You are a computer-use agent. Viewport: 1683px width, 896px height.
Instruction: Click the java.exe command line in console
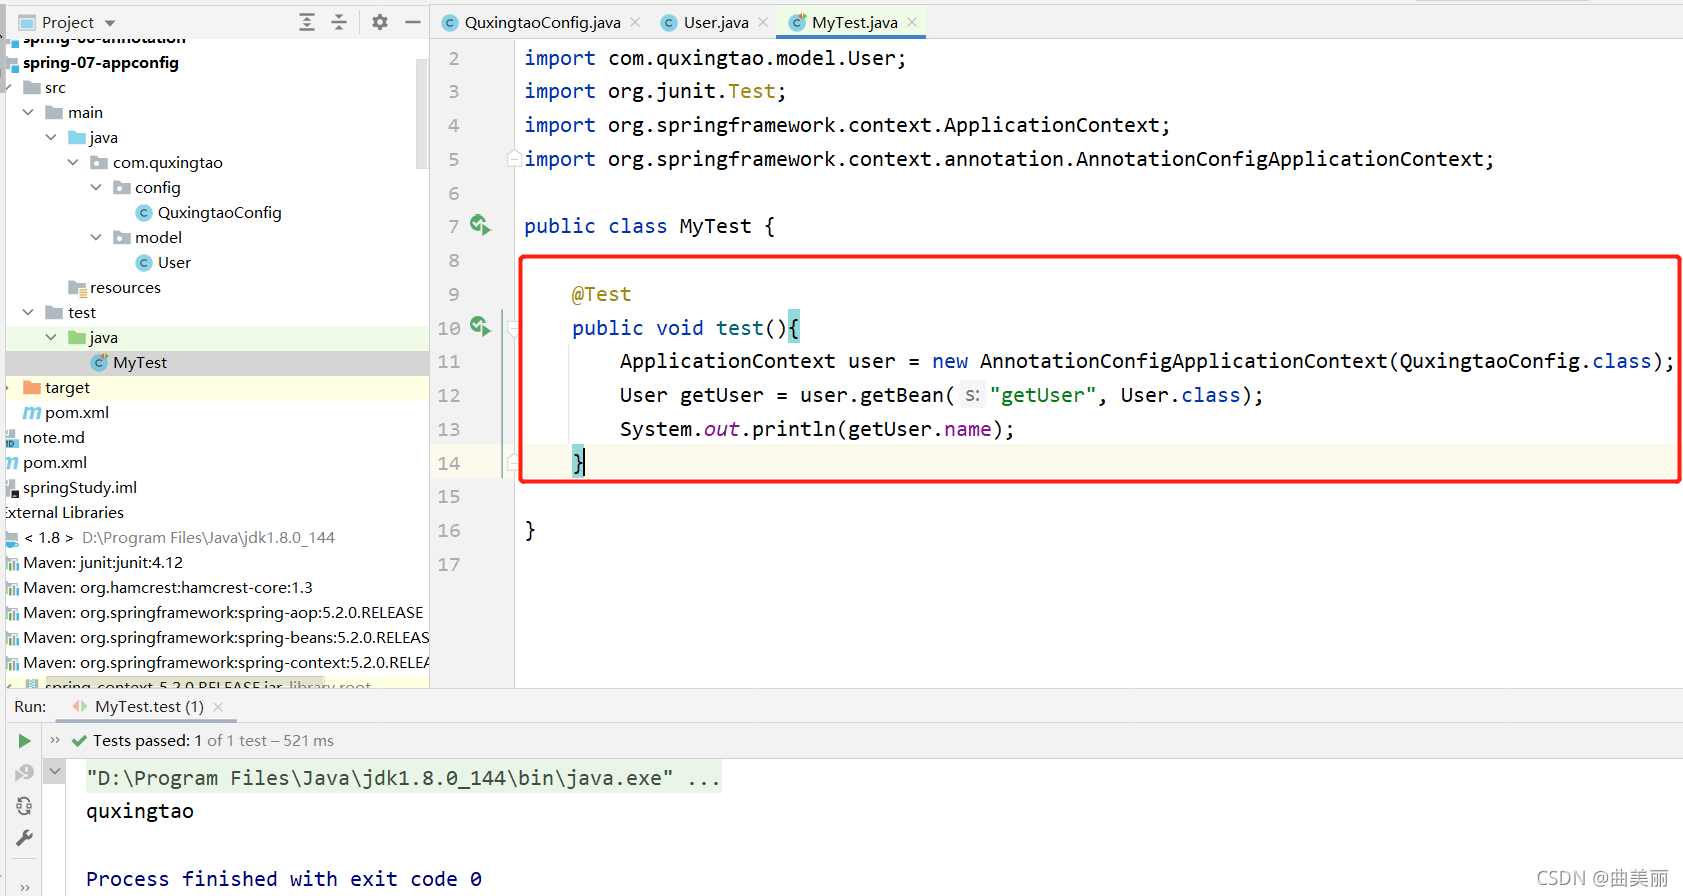click(403, 778)
